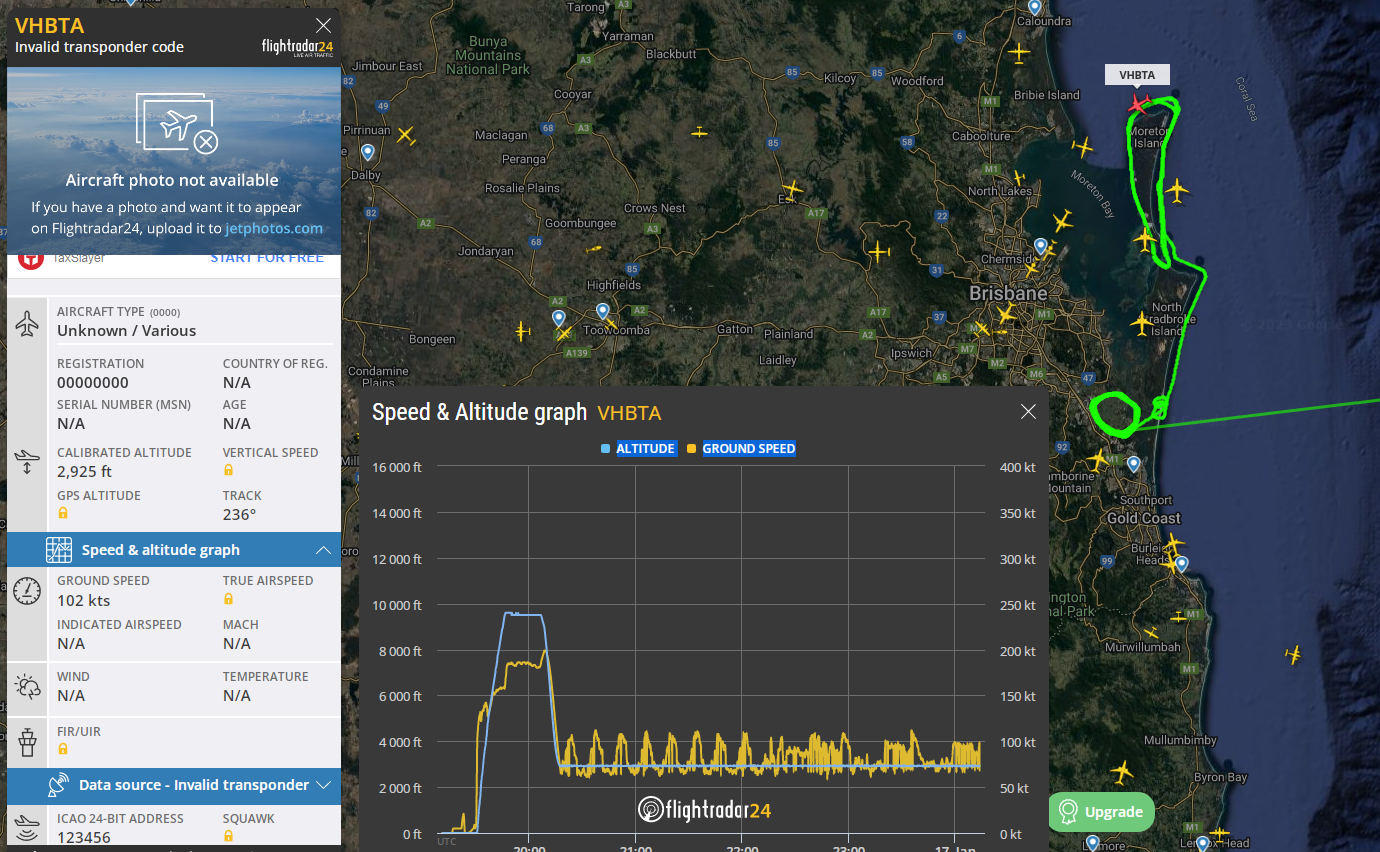1380x852 pixels.
Task: Select the aircraft icon near Esk
Action: pyautogui.click(x=793, y=188)
